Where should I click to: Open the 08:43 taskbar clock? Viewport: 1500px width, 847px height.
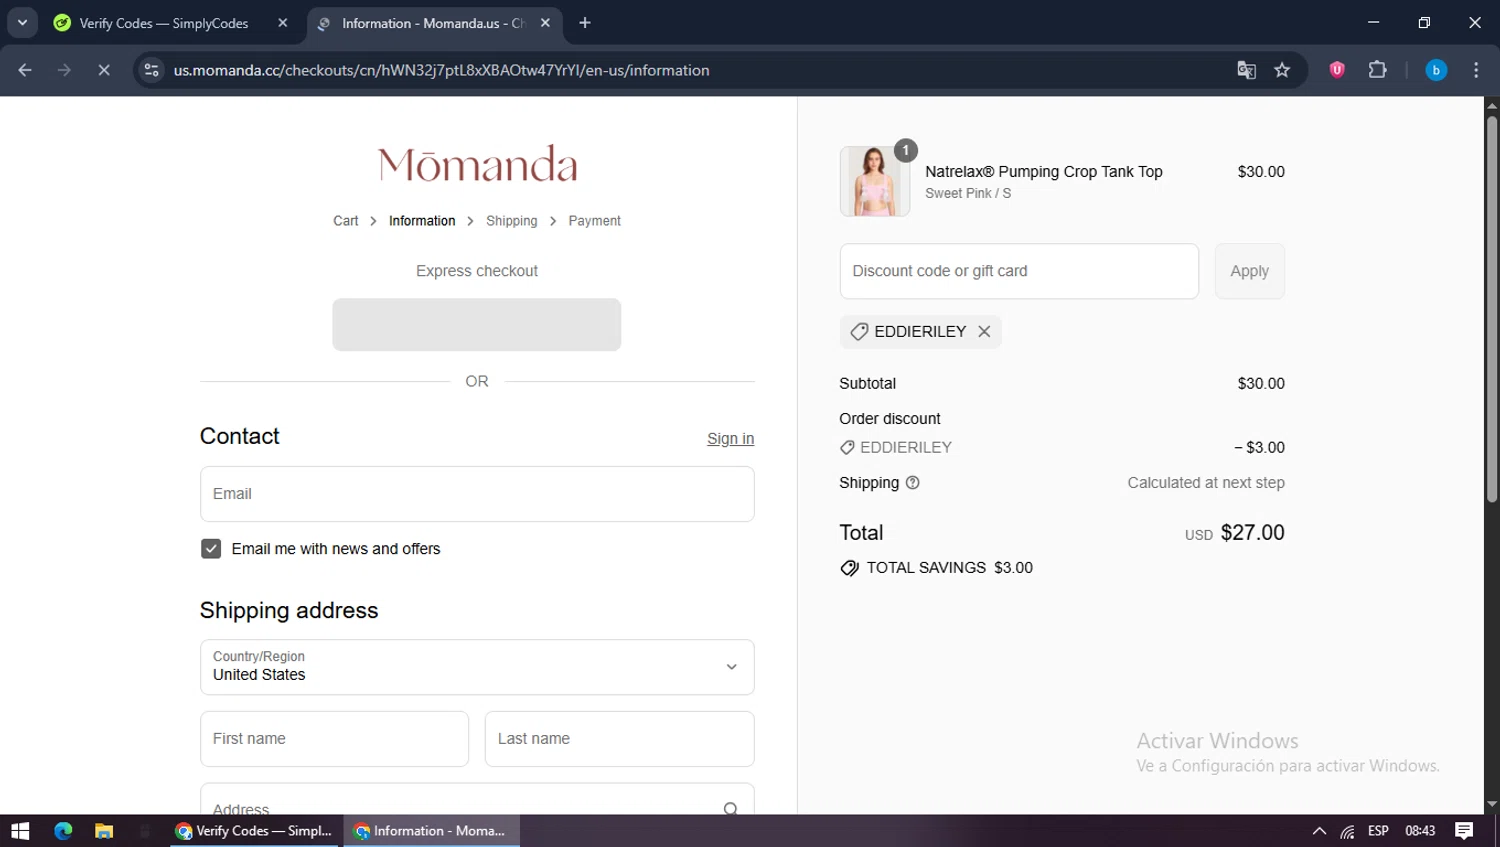(1420, 831)
